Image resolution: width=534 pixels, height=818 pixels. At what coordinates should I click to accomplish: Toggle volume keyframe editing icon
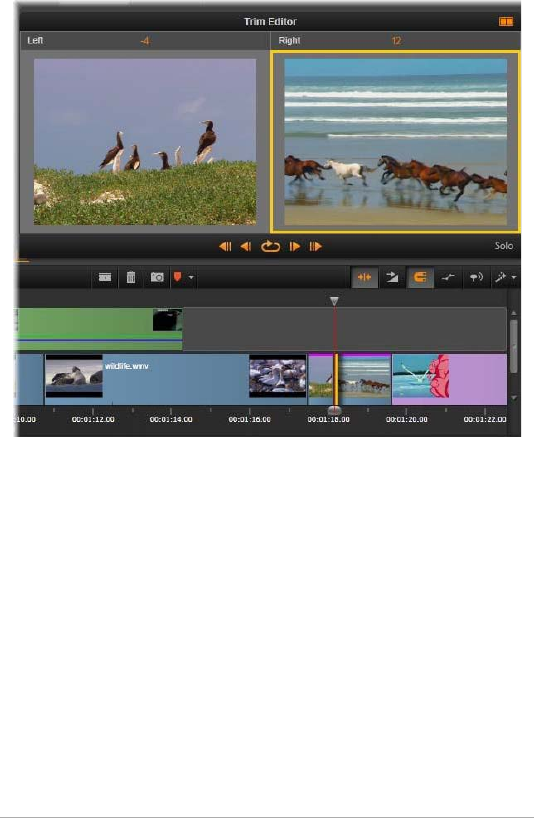click(447, 277)
